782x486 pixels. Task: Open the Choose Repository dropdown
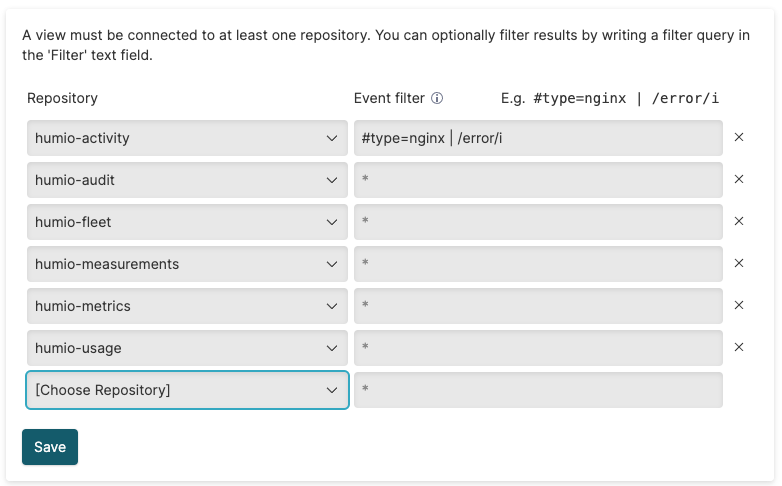pos(187,390)
